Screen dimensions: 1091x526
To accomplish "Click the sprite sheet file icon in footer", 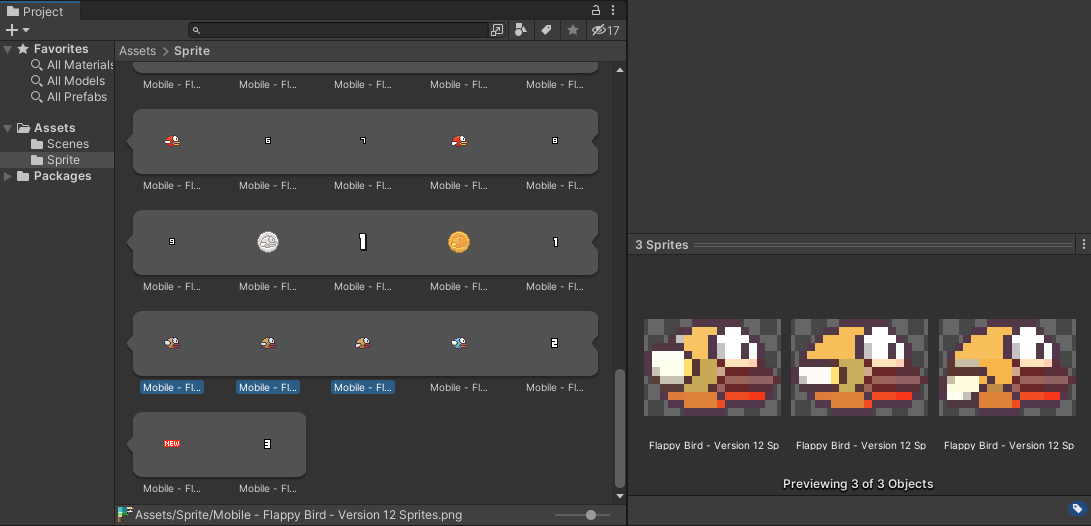I will coord(125,515).
